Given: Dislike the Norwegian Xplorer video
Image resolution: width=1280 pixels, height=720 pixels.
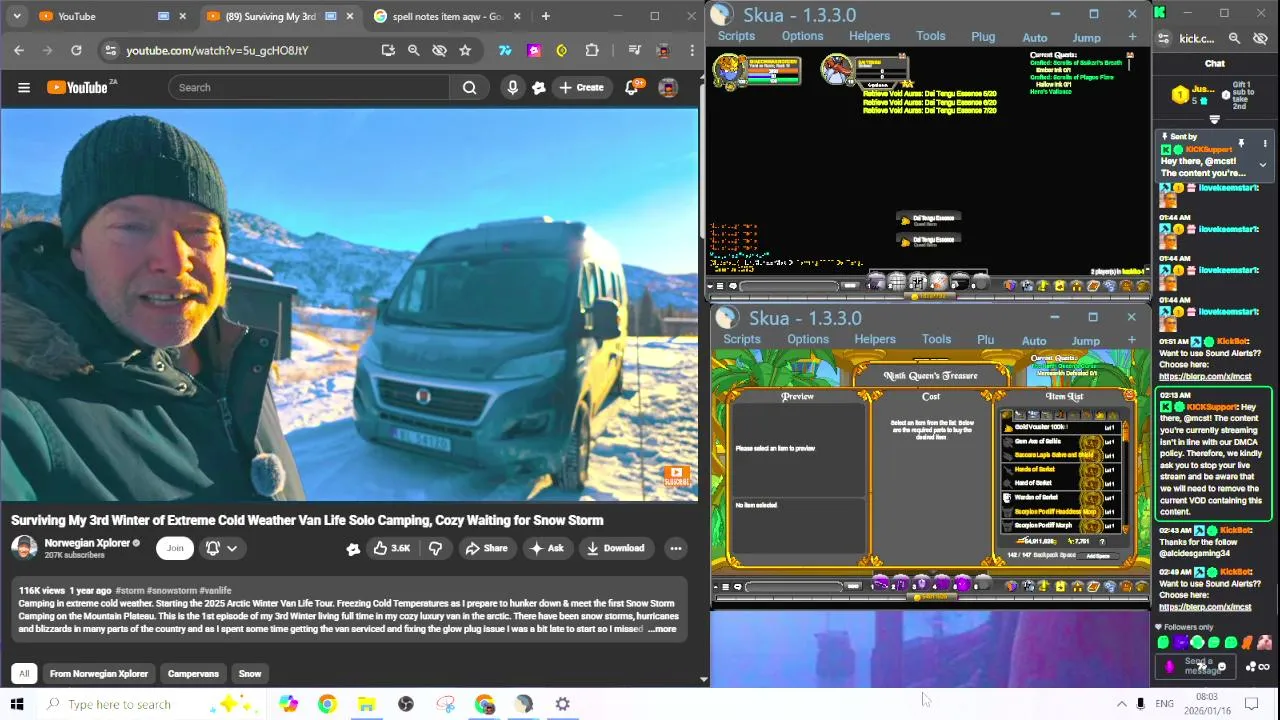Looking at the screenshot, I should coord(435,548).
